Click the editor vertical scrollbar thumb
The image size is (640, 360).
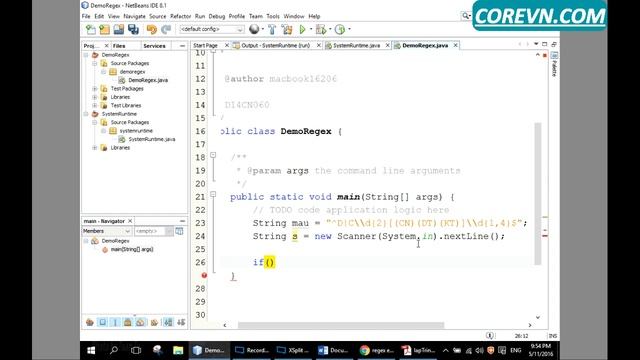click(538, 193)
